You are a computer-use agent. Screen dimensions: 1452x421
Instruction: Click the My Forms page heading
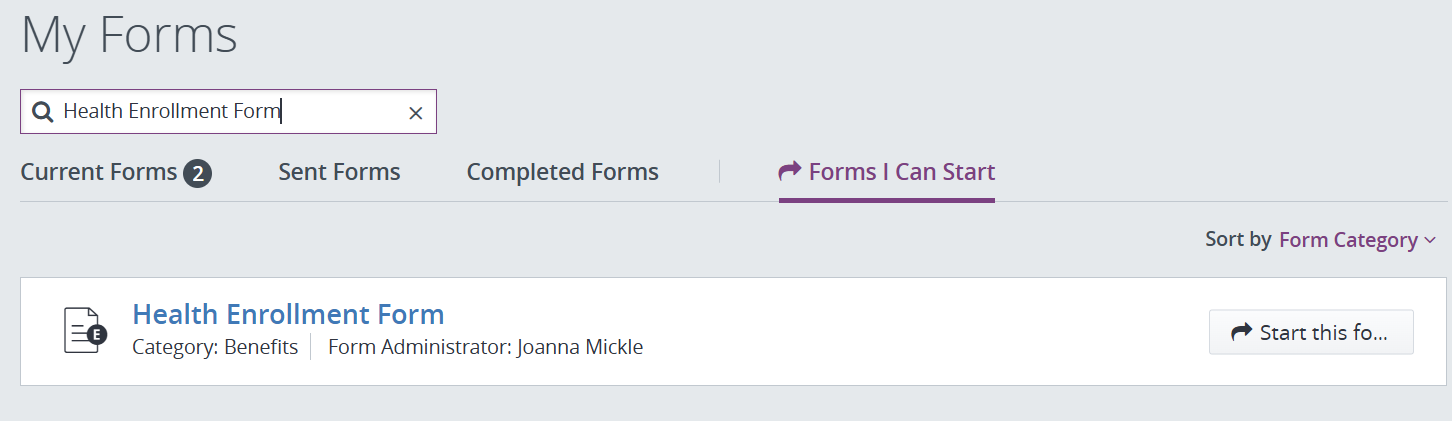[x=129, y=35]
